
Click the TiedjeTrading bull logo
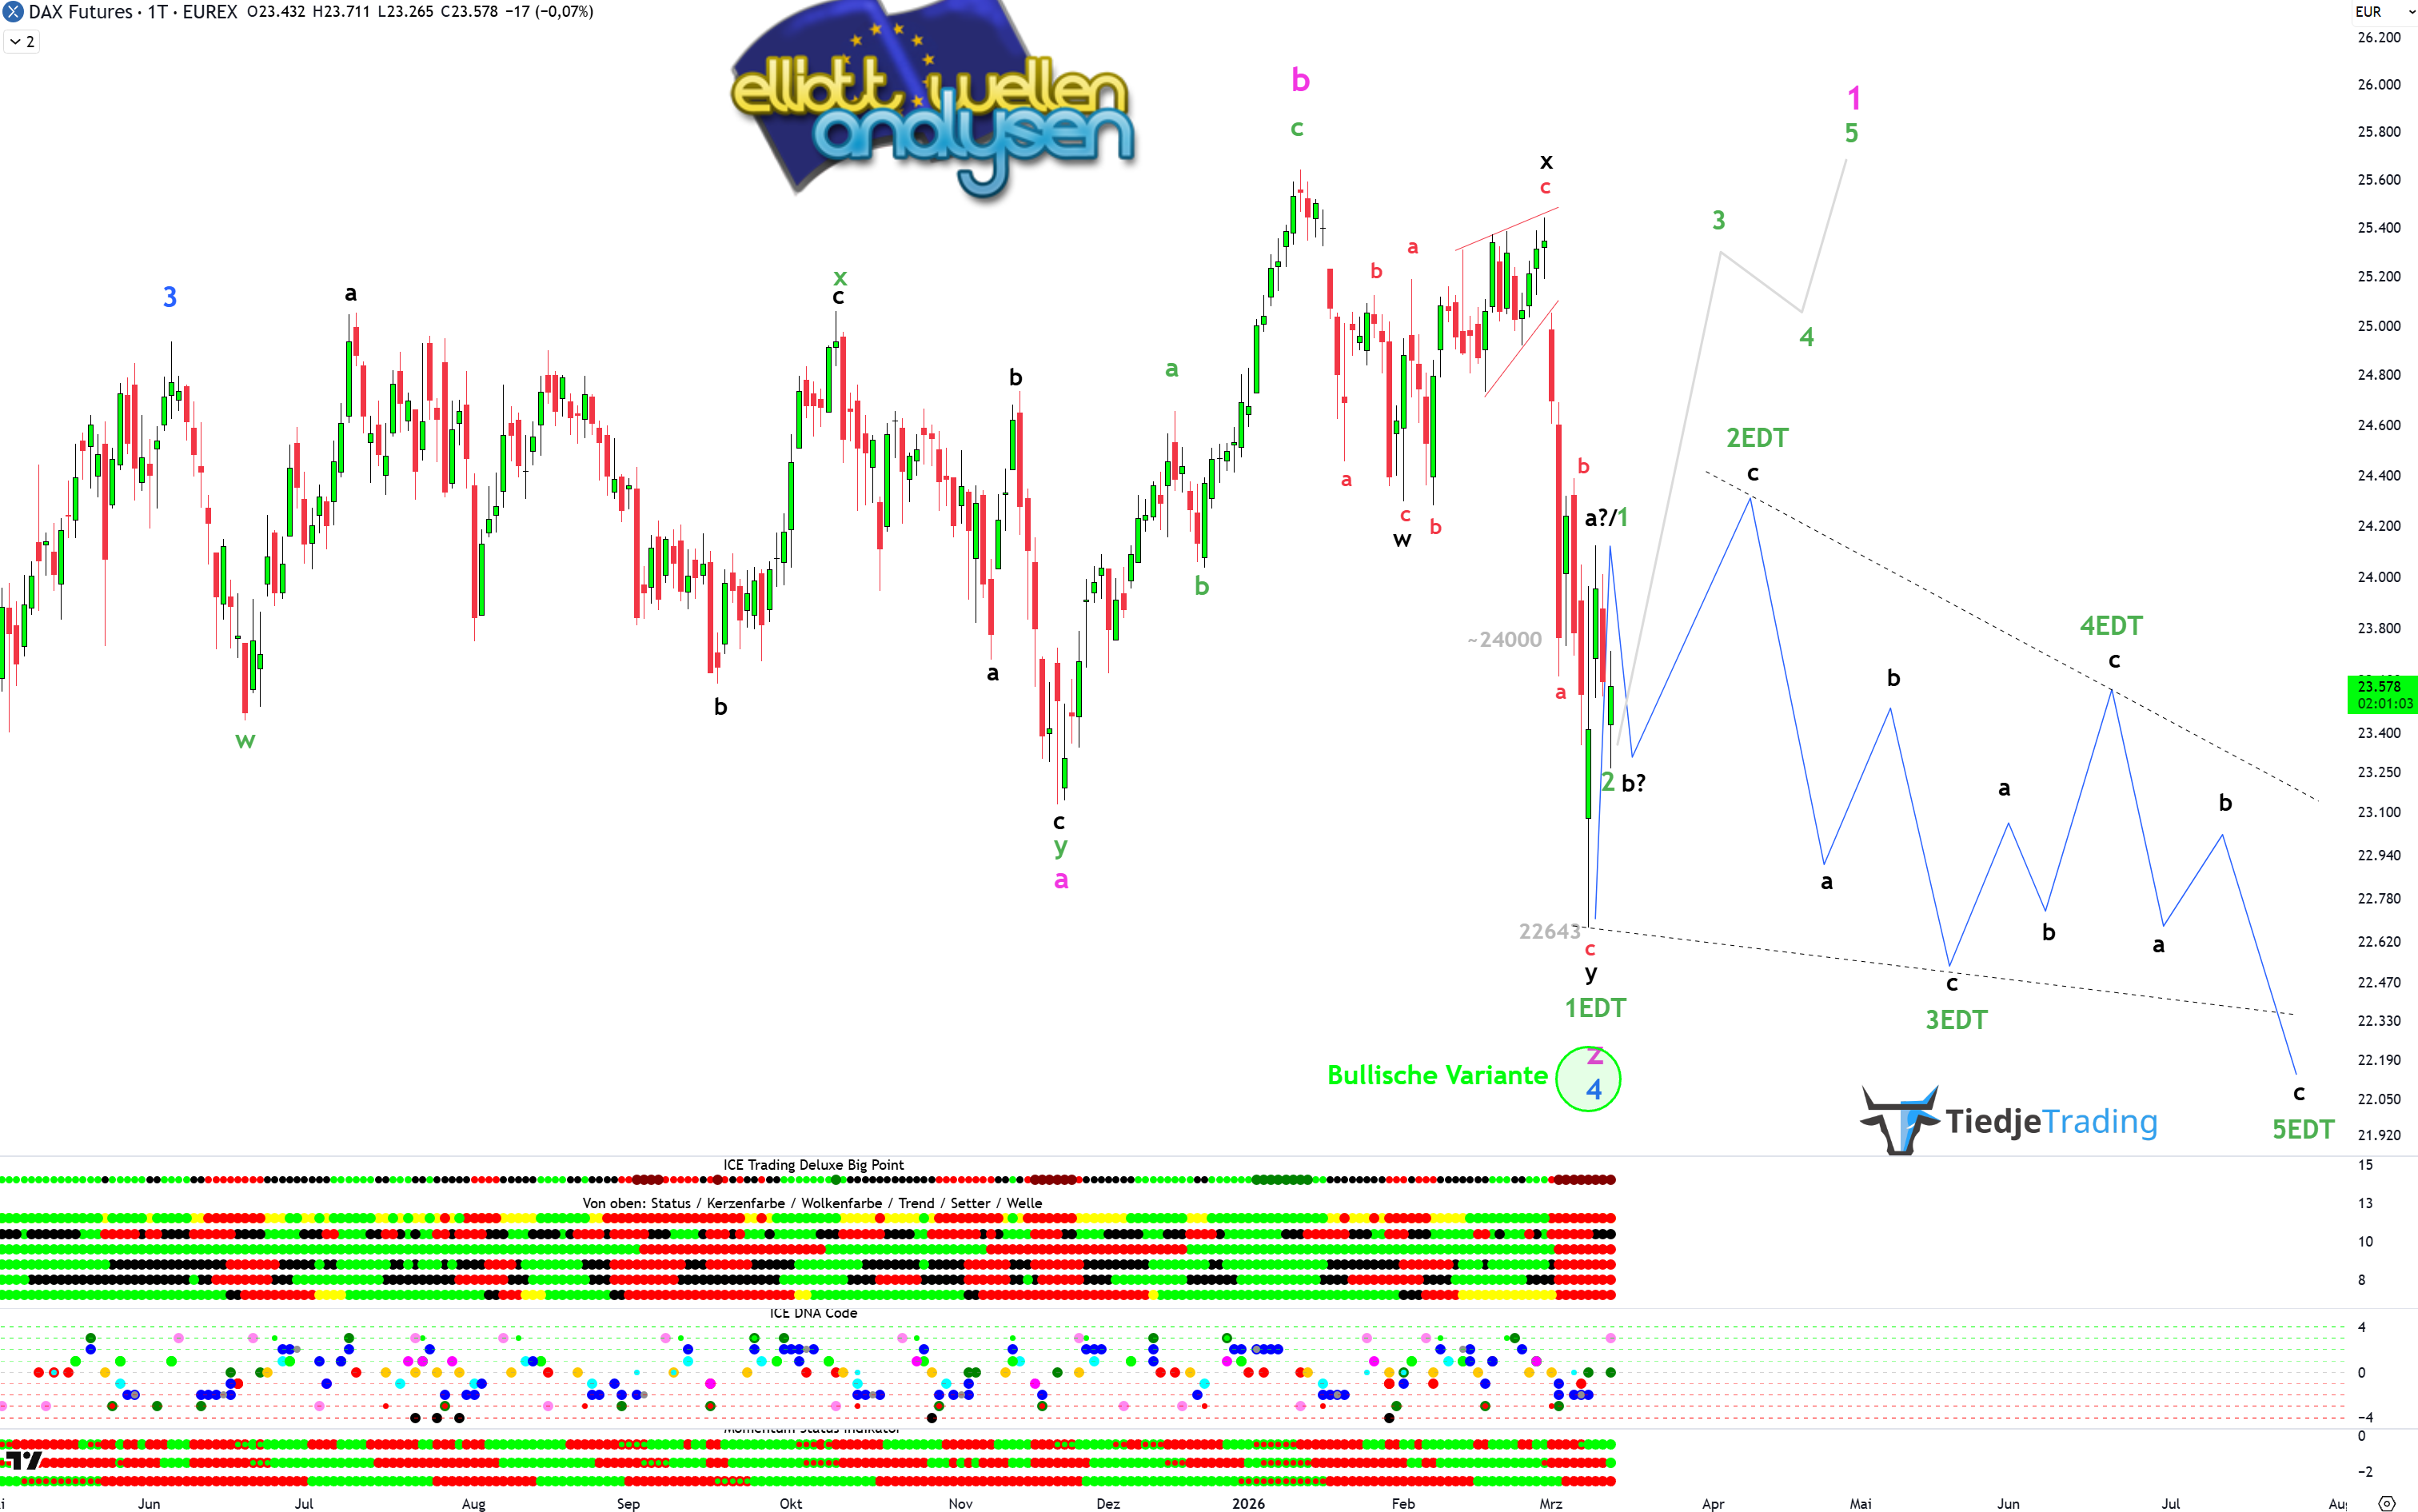click(1899, 1119)
